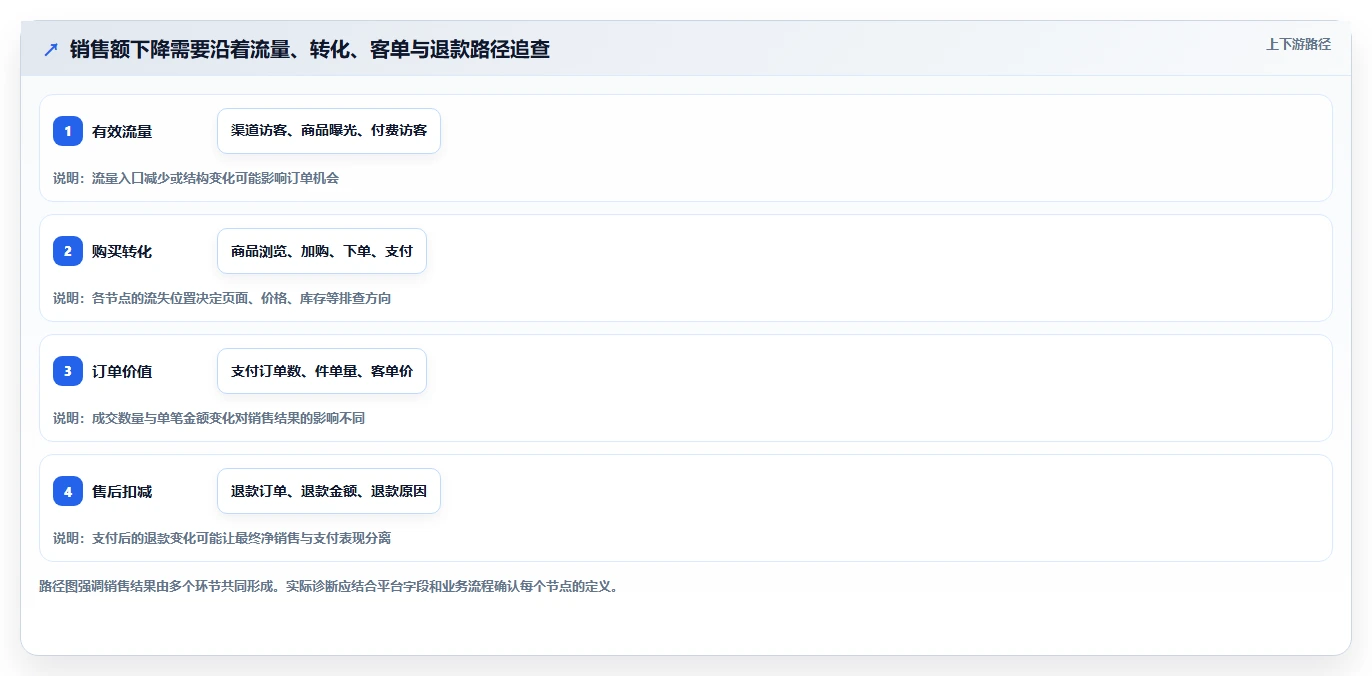Click the 上下游路径 label in the header

(1298, 44)
